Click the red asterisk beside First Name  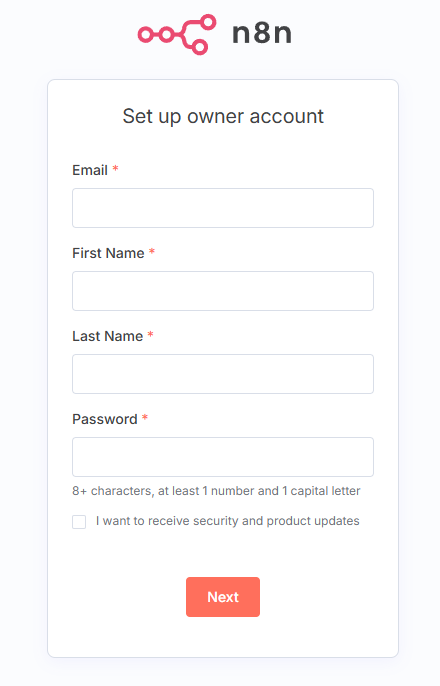pos(152,252)
